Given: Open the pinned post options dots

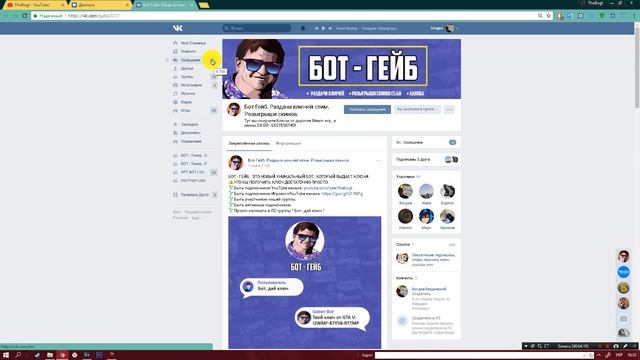Looking at the screenshot, I should click(x=379, y=161).
